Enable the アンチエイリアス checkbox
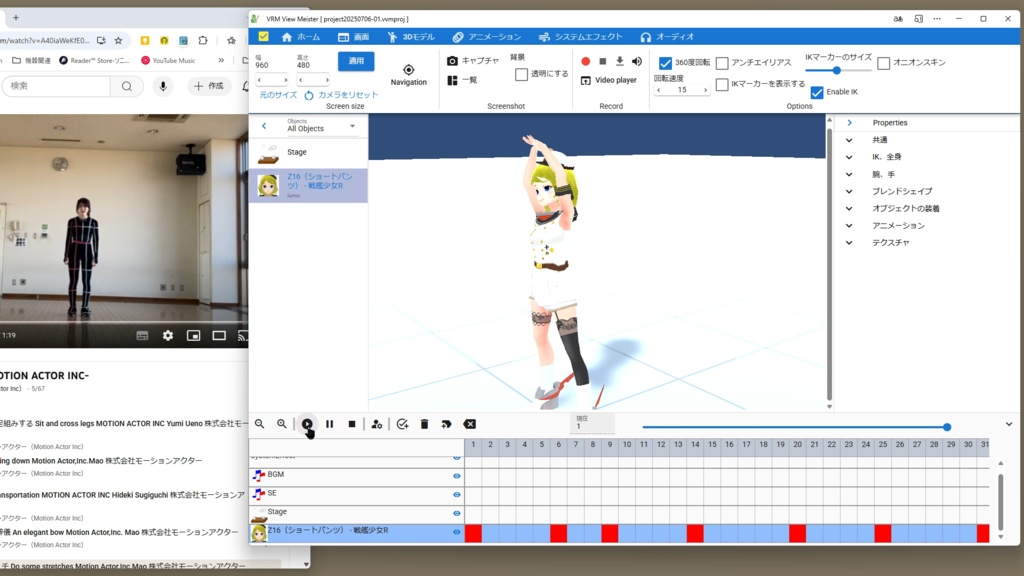 pos(722,63)
